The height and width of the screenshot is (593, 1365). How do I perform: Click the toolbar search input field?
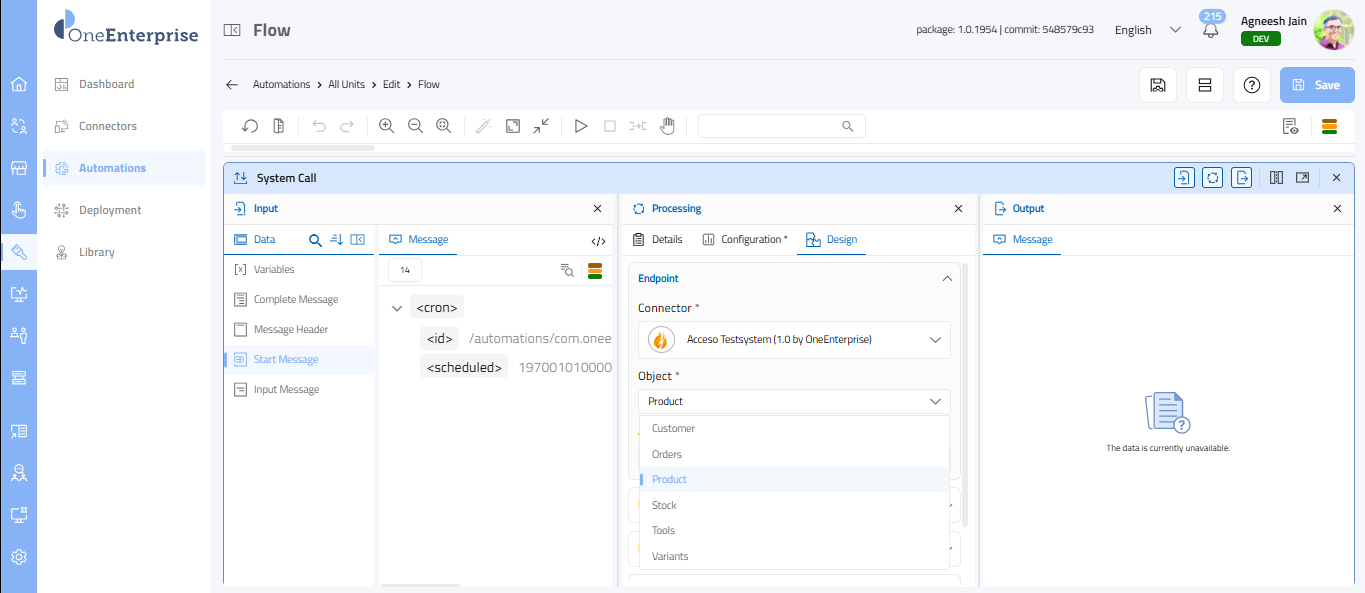pyautogui.click(x=770, y=126)
